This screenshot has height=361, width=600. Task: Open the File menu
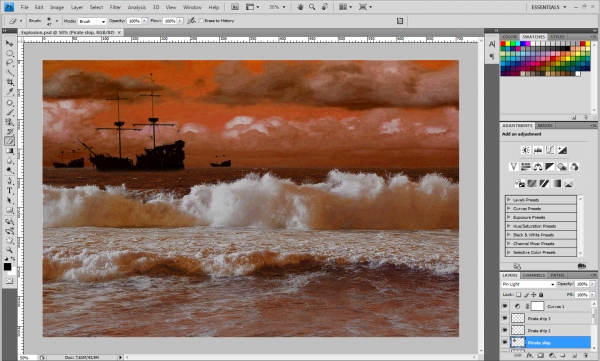24,7
